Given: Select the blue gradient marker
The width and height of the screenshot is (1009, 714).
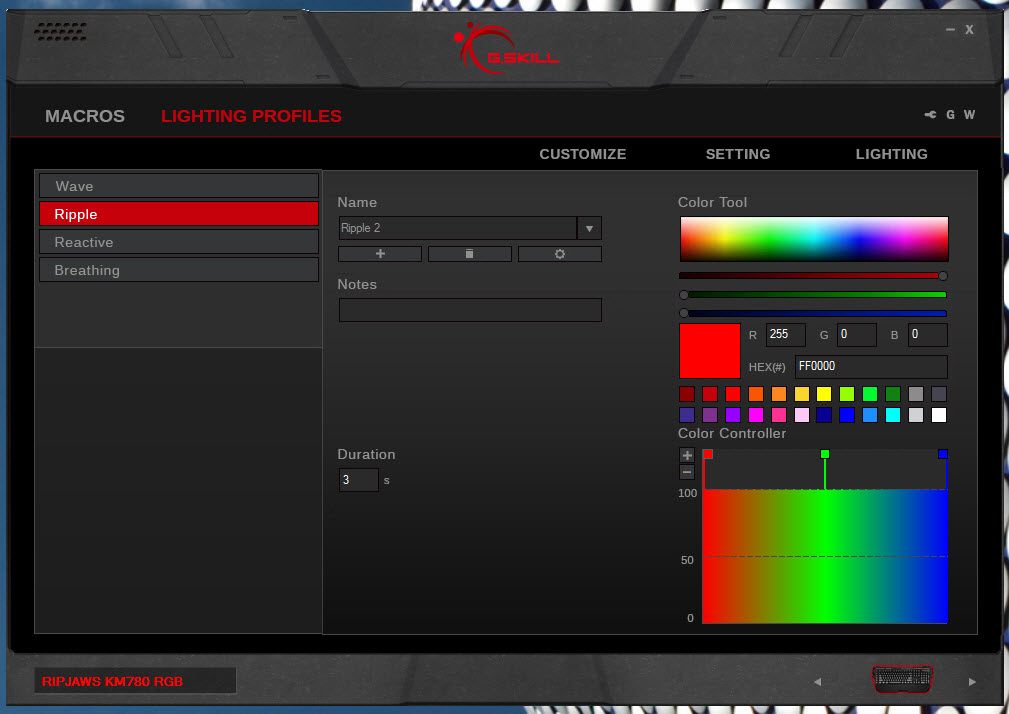Looking at the screenshot, I should (x=943, y=454).
